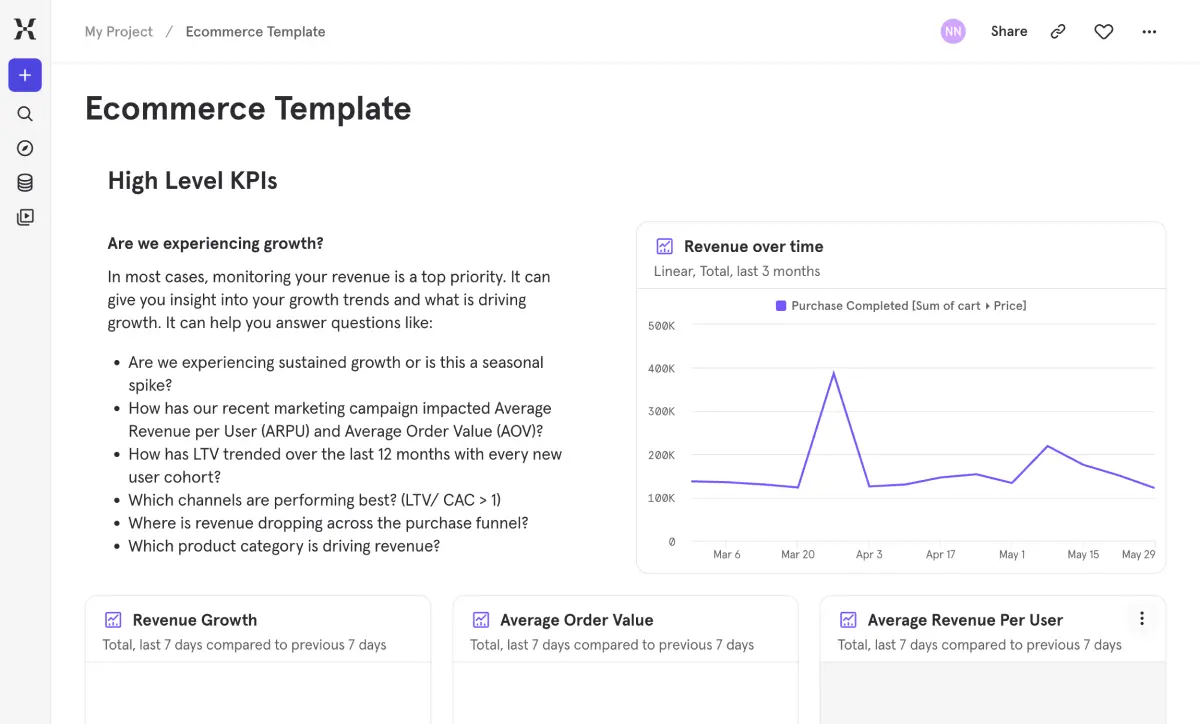Click the Mixpanel logo in the sidebar

25,30
